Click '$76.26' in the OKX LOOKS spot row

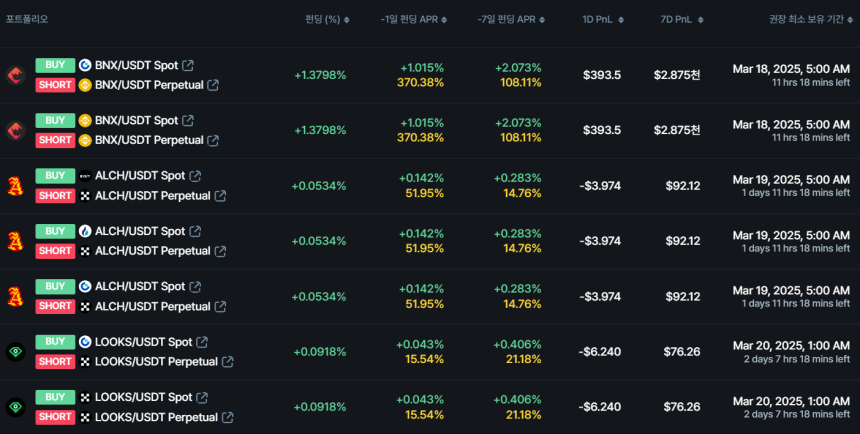coord(682,407)
